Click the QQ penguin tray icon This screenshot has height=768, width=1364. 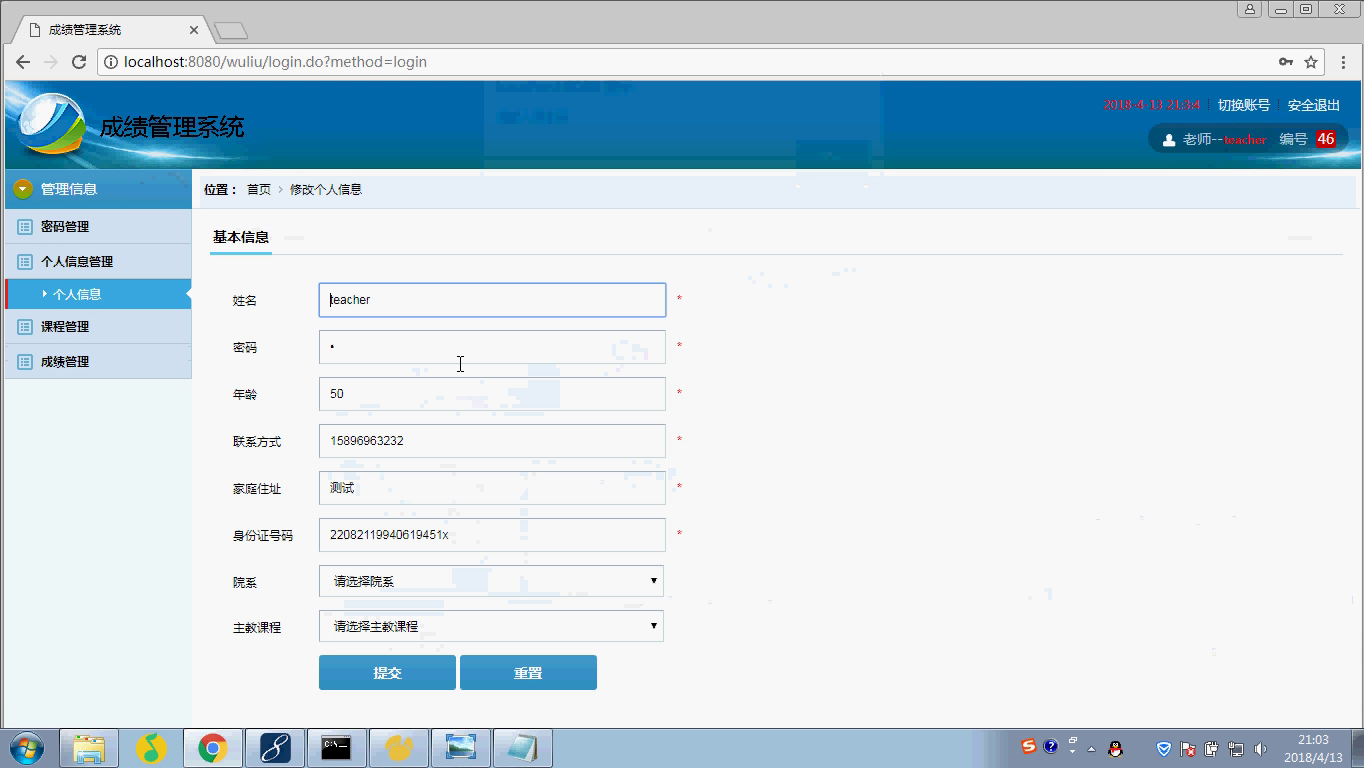[1116, 748]
